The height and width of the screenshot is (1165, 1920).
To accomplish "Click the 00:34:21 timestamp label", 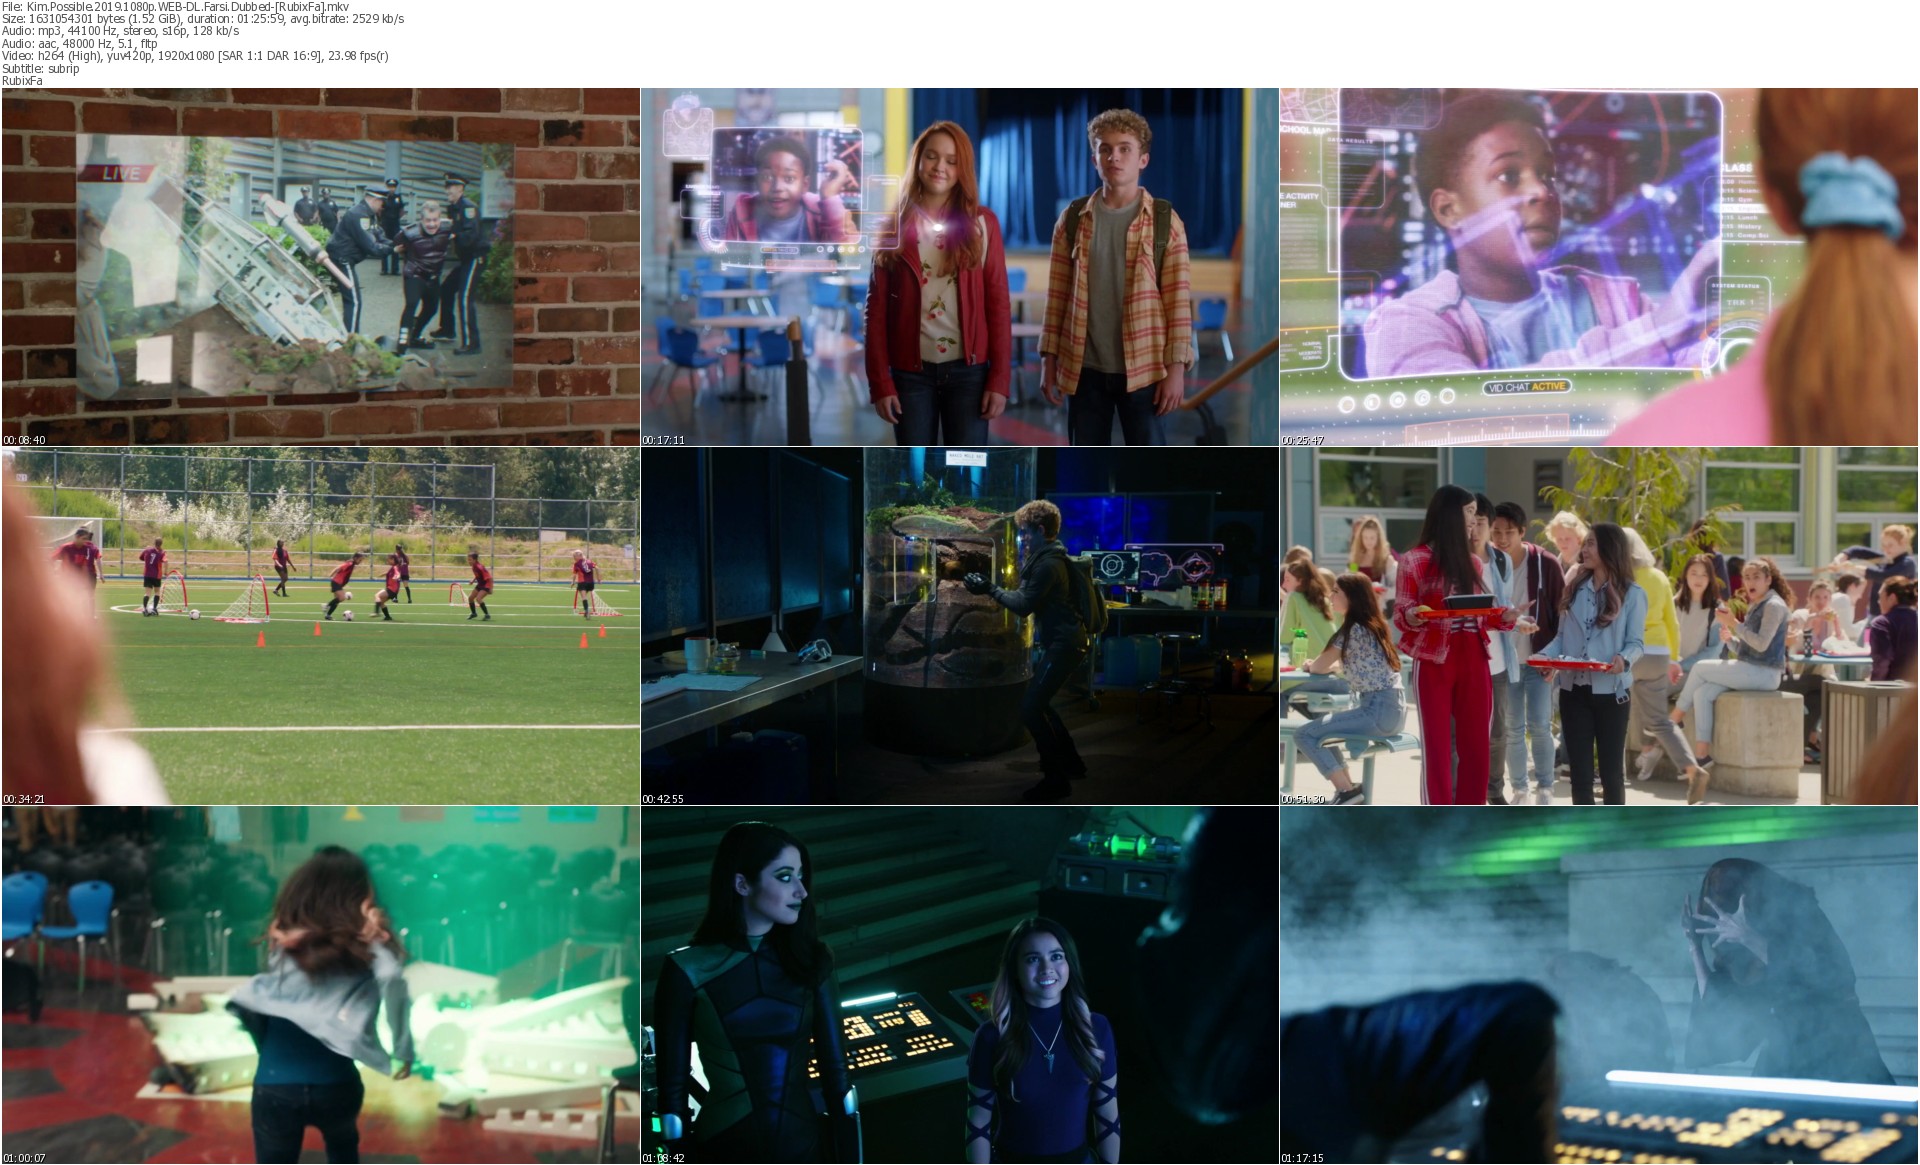I will point(24,799).
